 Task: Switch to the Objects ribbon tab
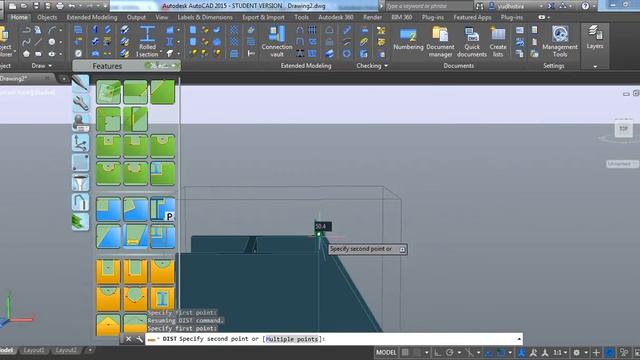(x=47, y=17)
